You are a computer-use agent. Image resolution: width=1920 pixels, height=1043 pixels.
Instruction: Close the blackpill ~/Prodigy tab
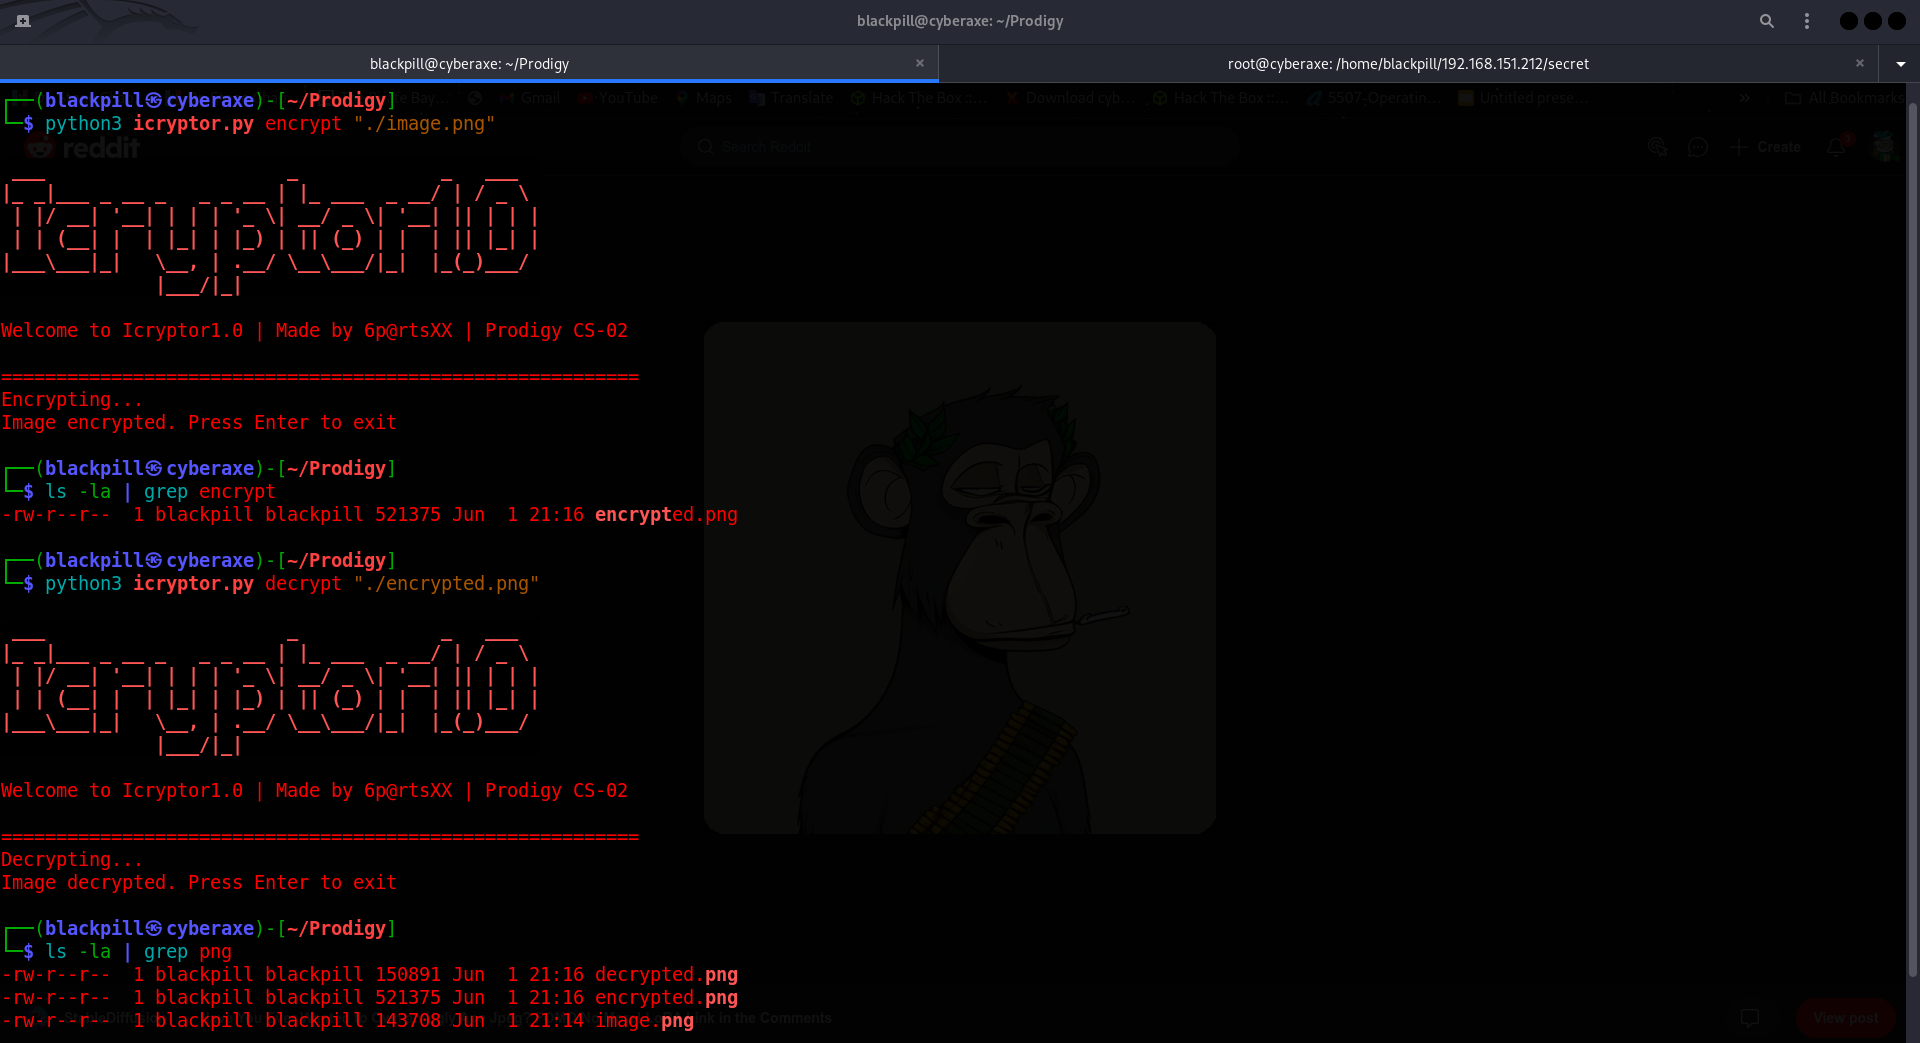(920, 63)
